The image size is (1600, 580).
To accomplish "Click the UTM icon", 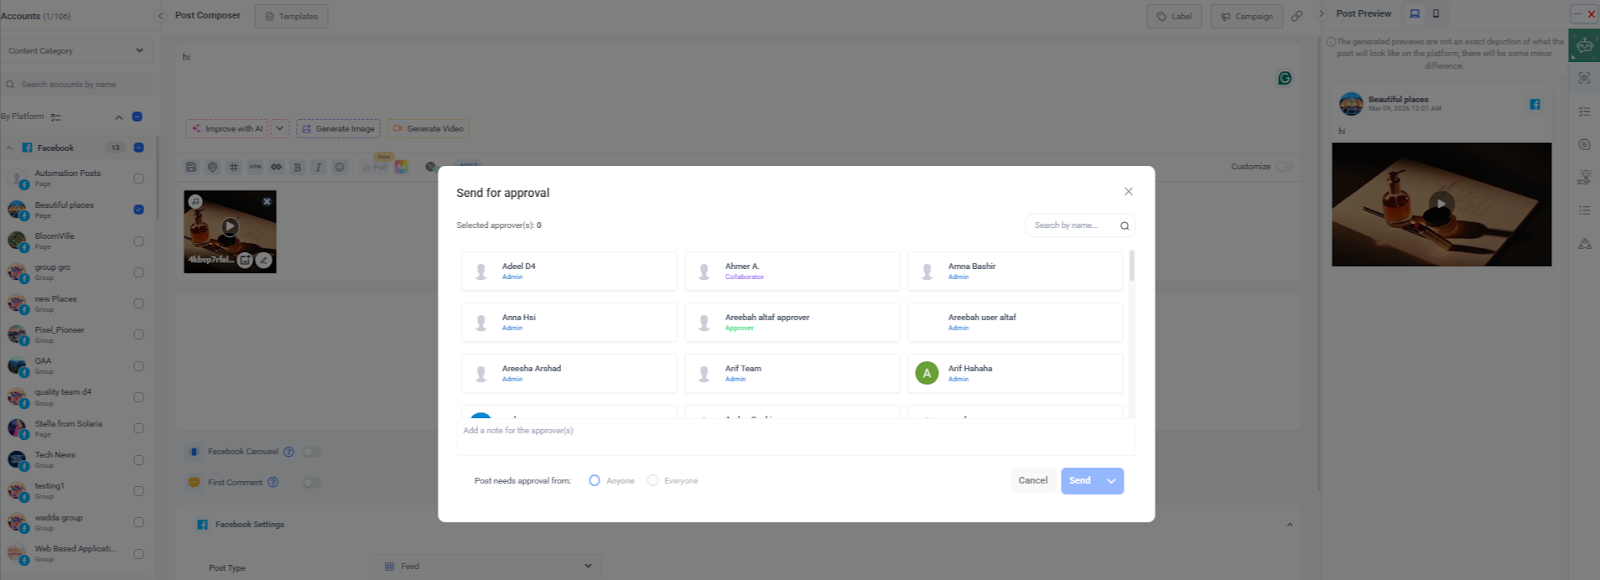I will [255, 167].
